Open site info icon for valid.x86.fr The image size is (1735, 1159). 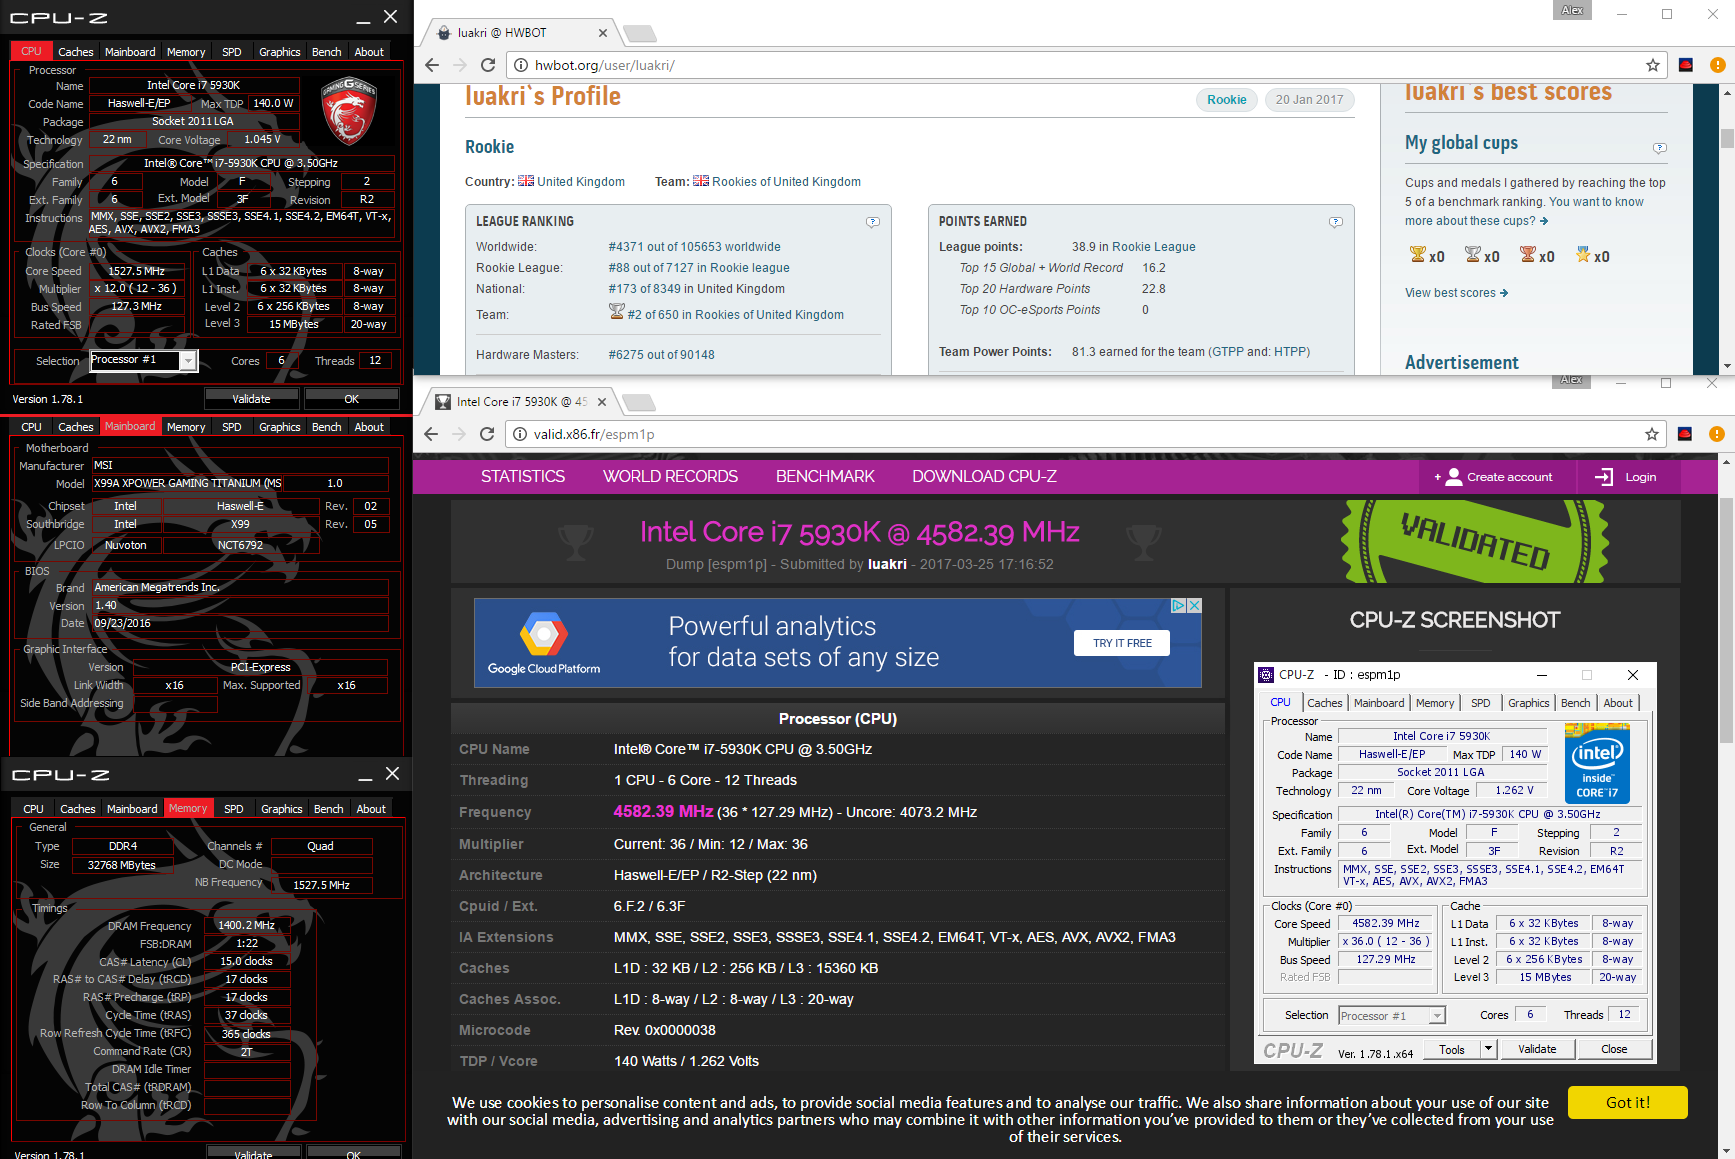[520, 434]
